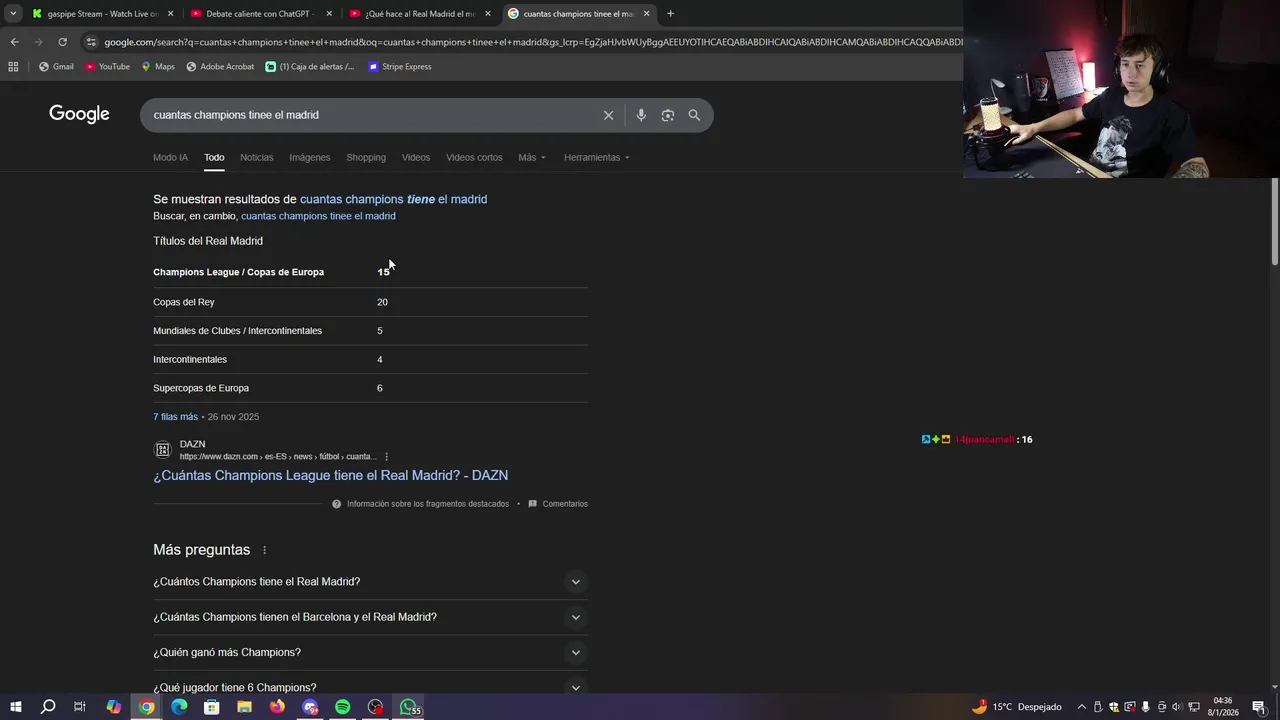Open the DAZN result options menu
The image size is (1280, 720).
tap(386, 457)
